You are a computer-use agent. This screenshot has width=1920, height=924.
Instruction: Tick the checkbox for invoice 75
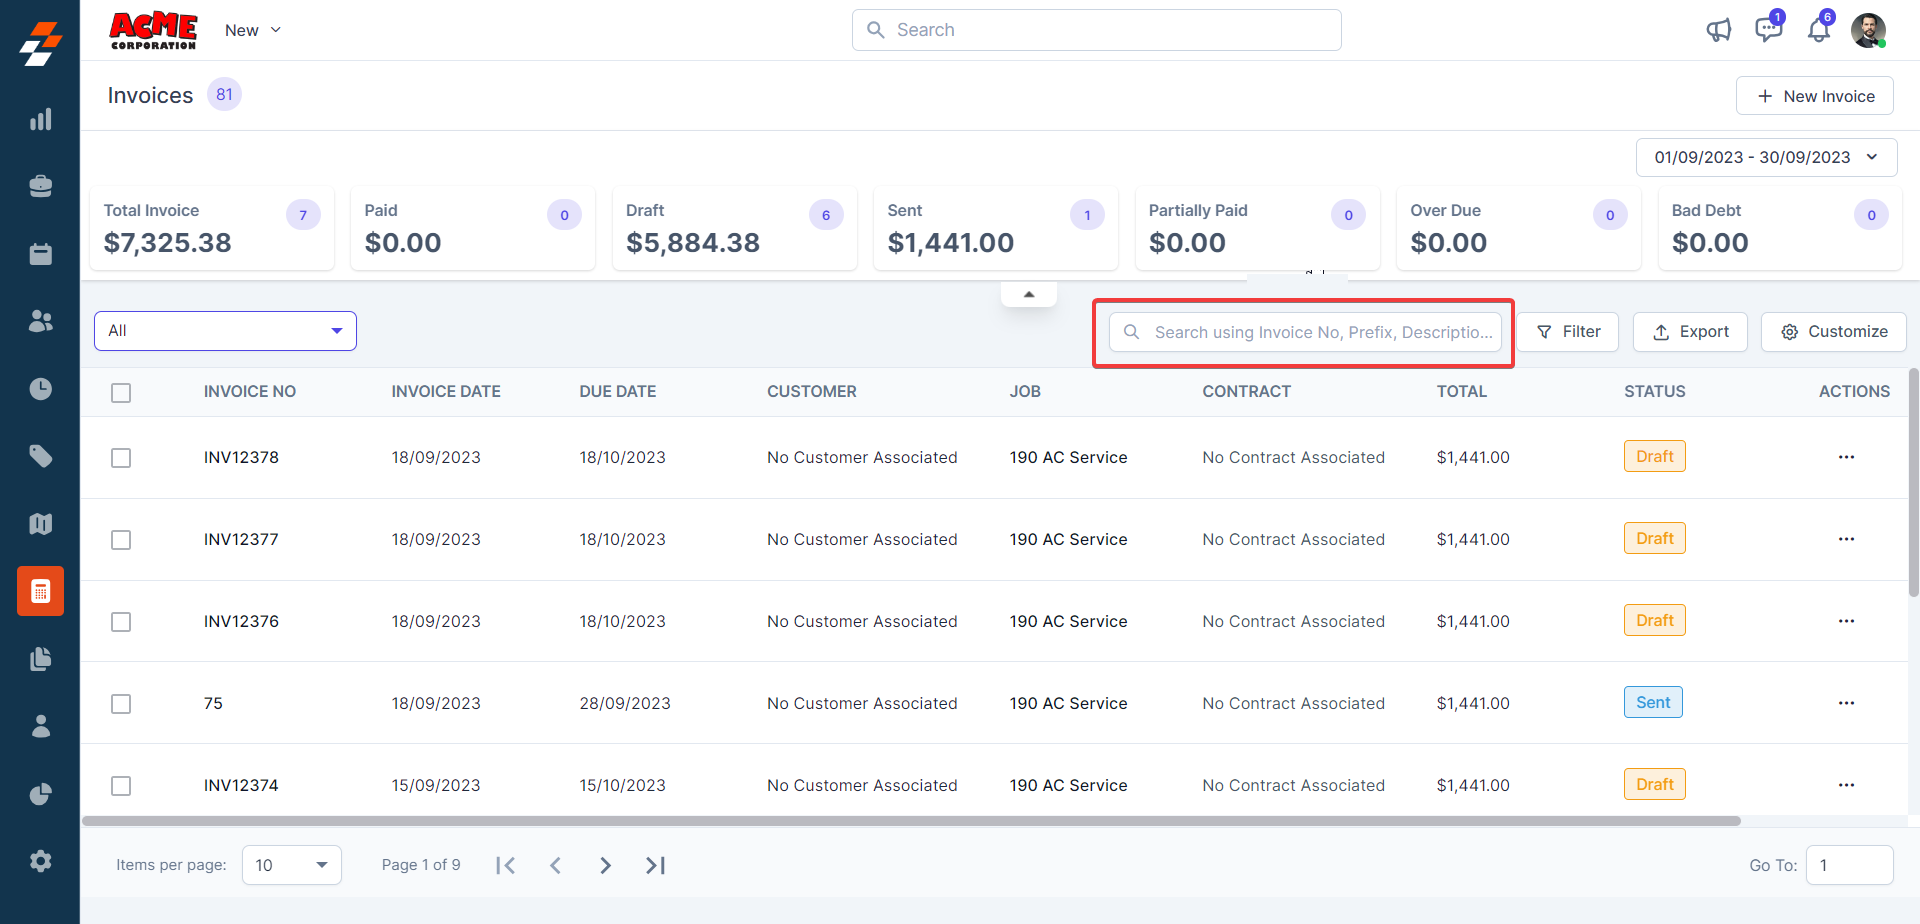121,704
